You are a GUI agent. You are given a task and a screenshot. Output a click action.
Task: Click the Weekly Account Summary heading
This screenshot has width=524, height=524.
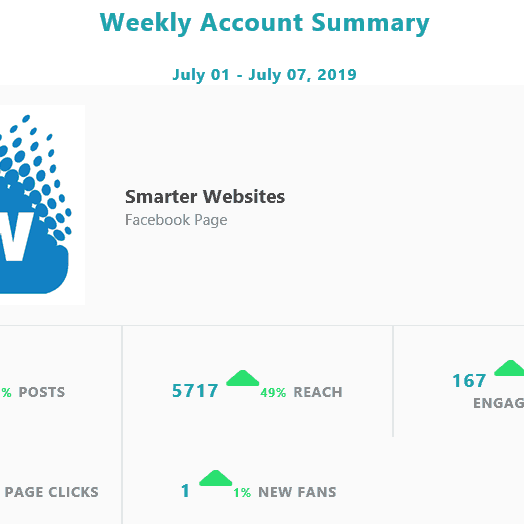[x=264, y=23]
